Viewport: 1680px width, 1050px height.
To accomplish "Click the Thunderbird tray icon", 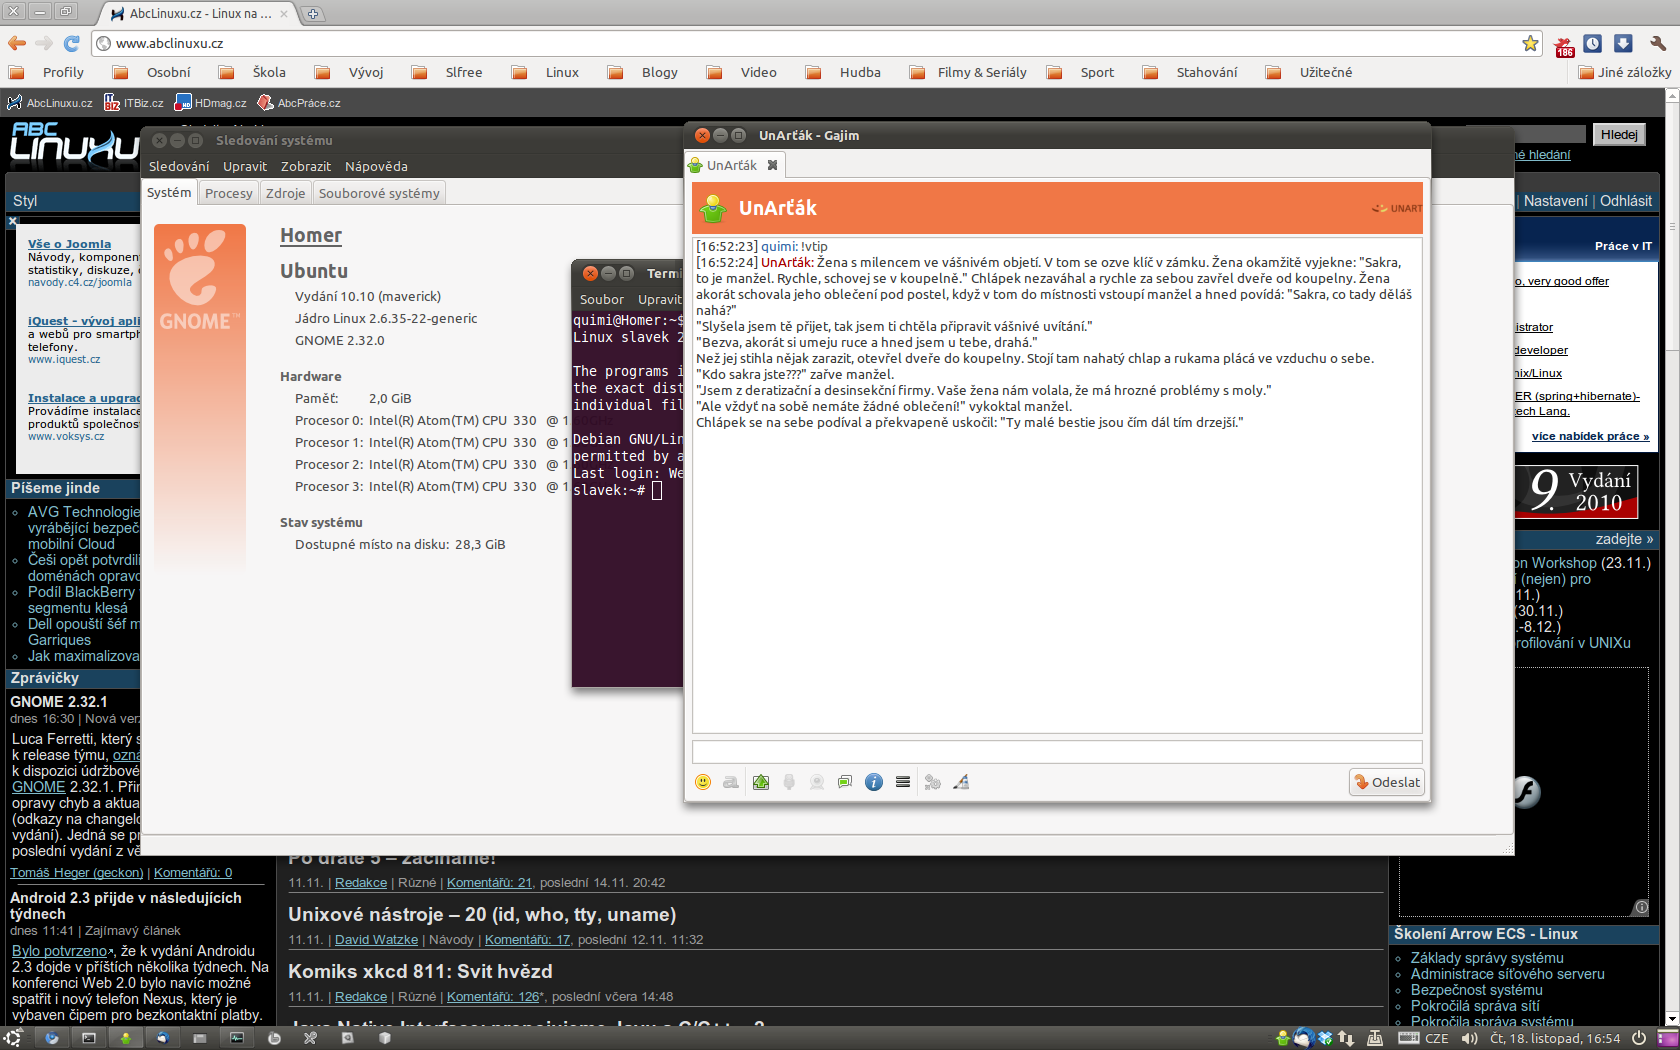I will [x=1302, y=1038].
